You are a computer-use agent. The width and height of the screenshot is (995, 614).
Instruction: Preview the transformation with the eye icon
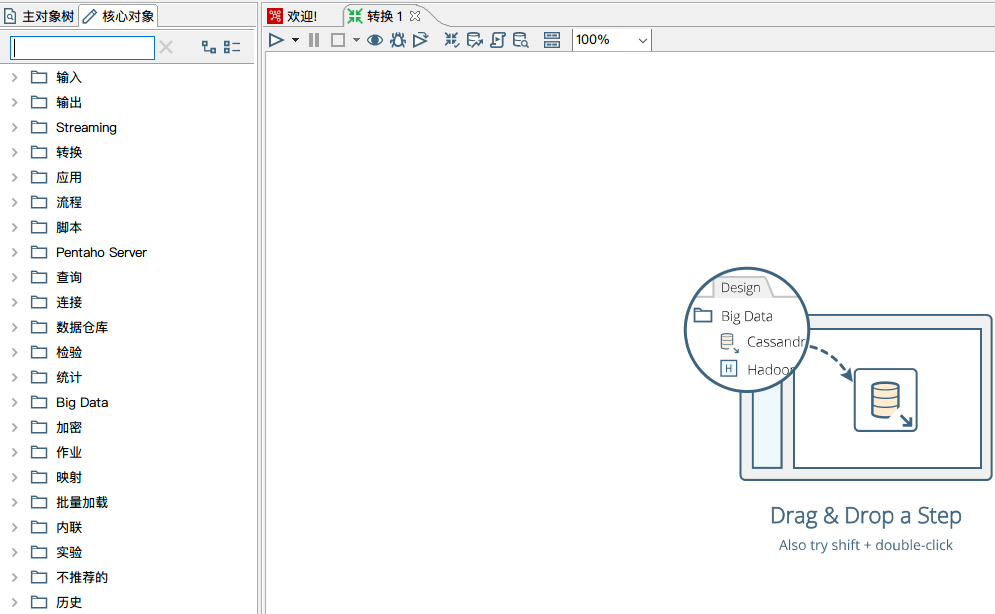point(375,40)
